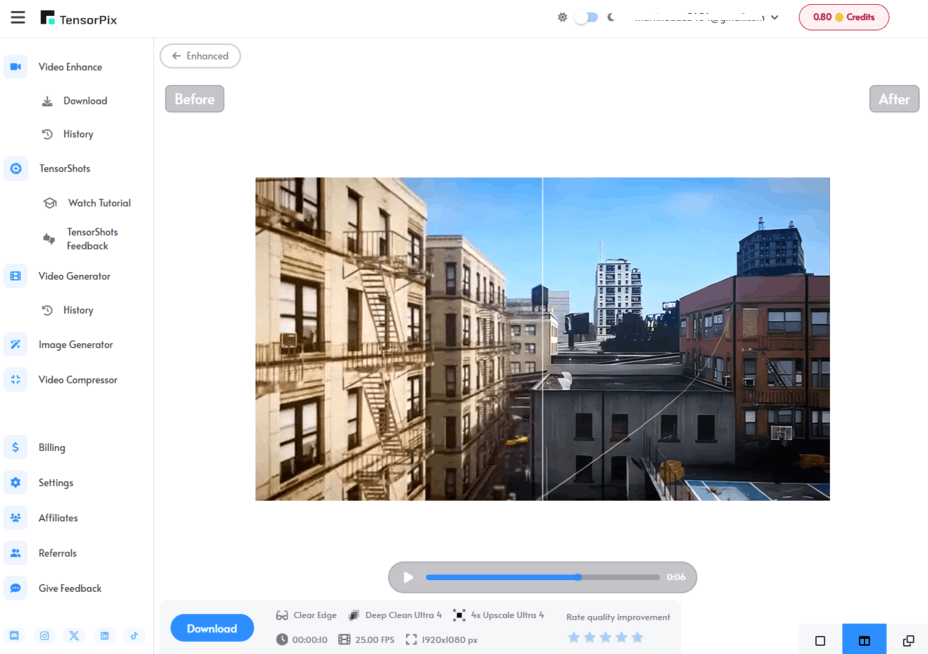Open Instagram social link icon

click(x=45, y=636)
